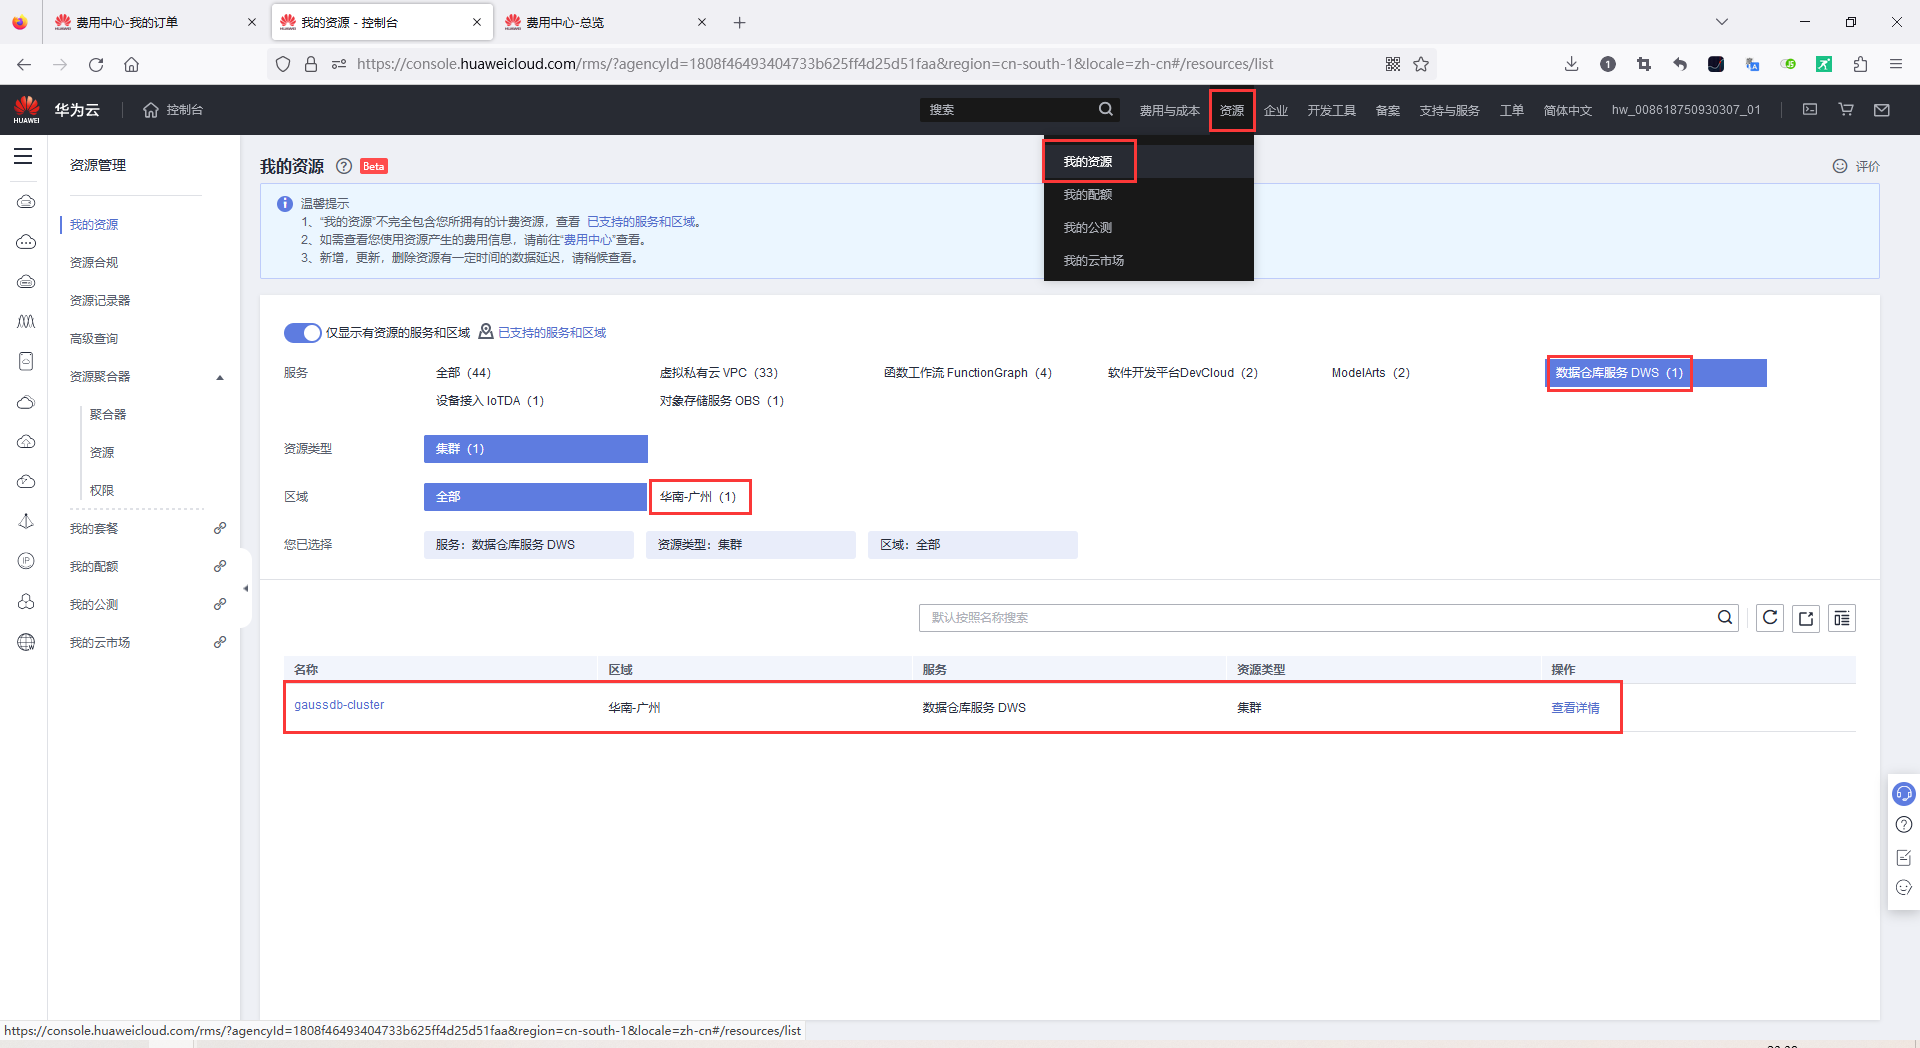
Task: Open the 企业 header menu
Action: click(1276, 110)
